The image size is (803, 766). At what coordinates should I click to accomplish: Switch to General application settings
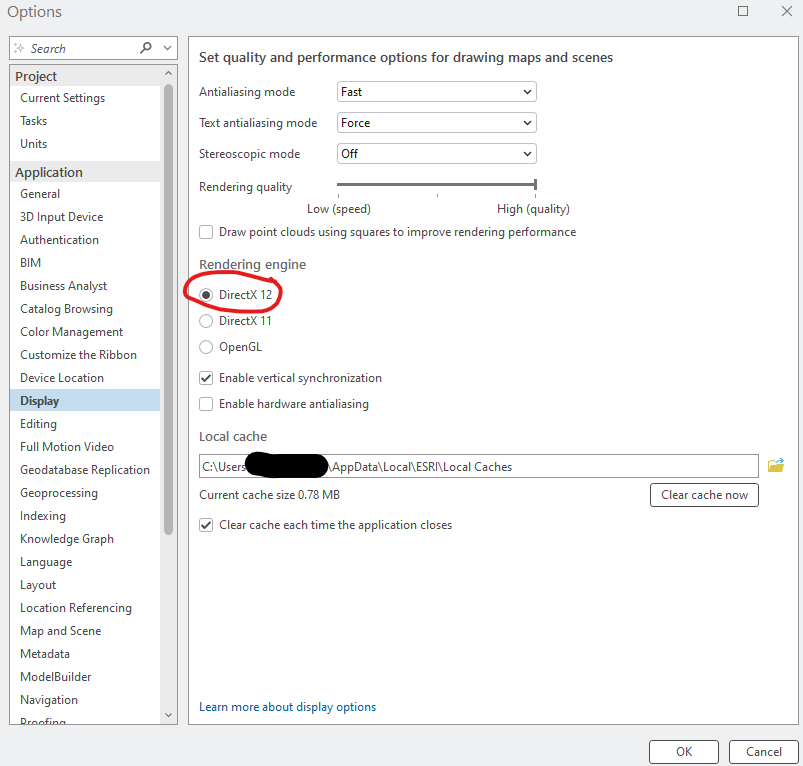(x=40, y=193)
